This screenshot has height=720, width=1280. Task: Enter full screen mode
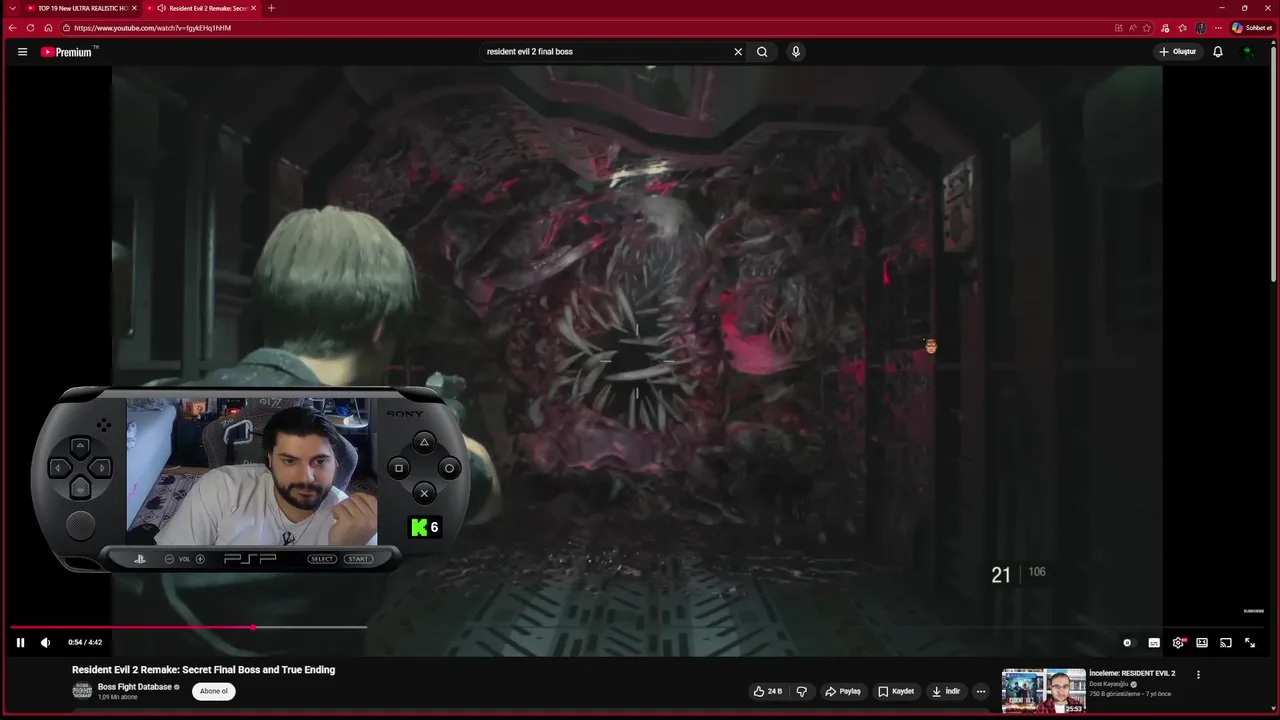[1250, 643]
